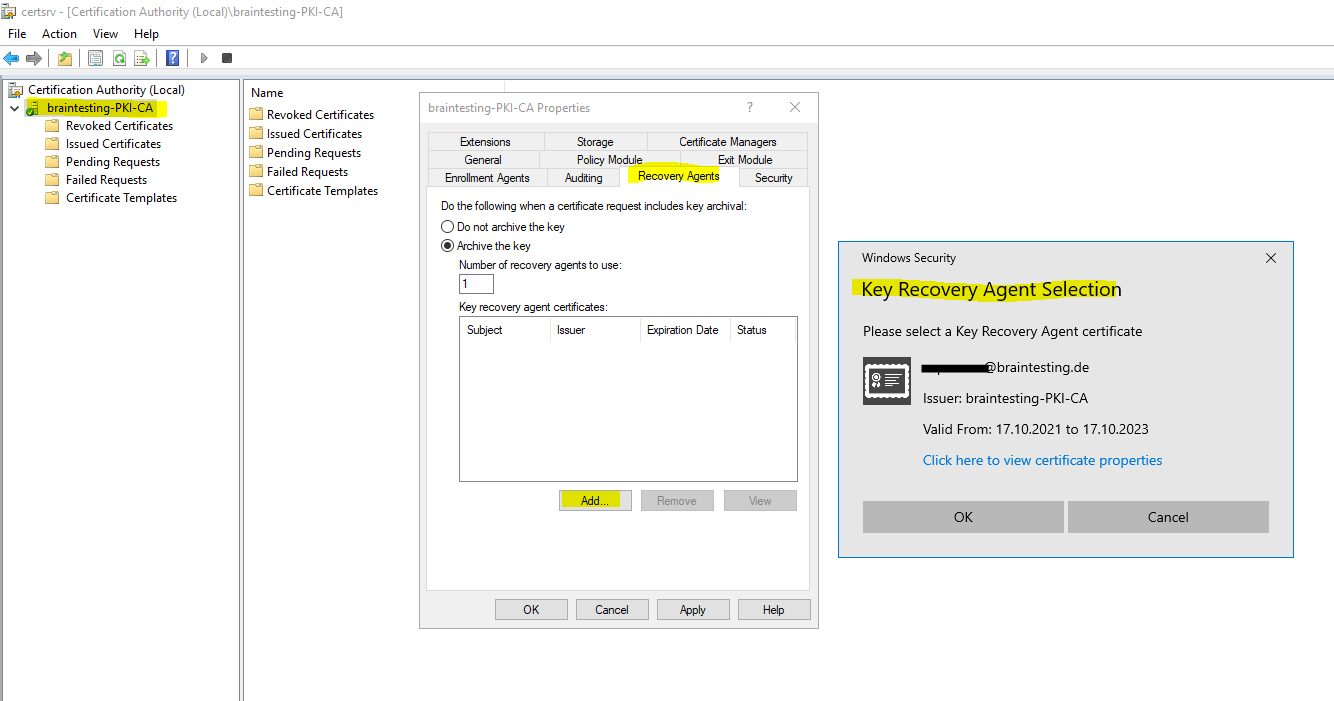Open the Action menu

point(59,33)
